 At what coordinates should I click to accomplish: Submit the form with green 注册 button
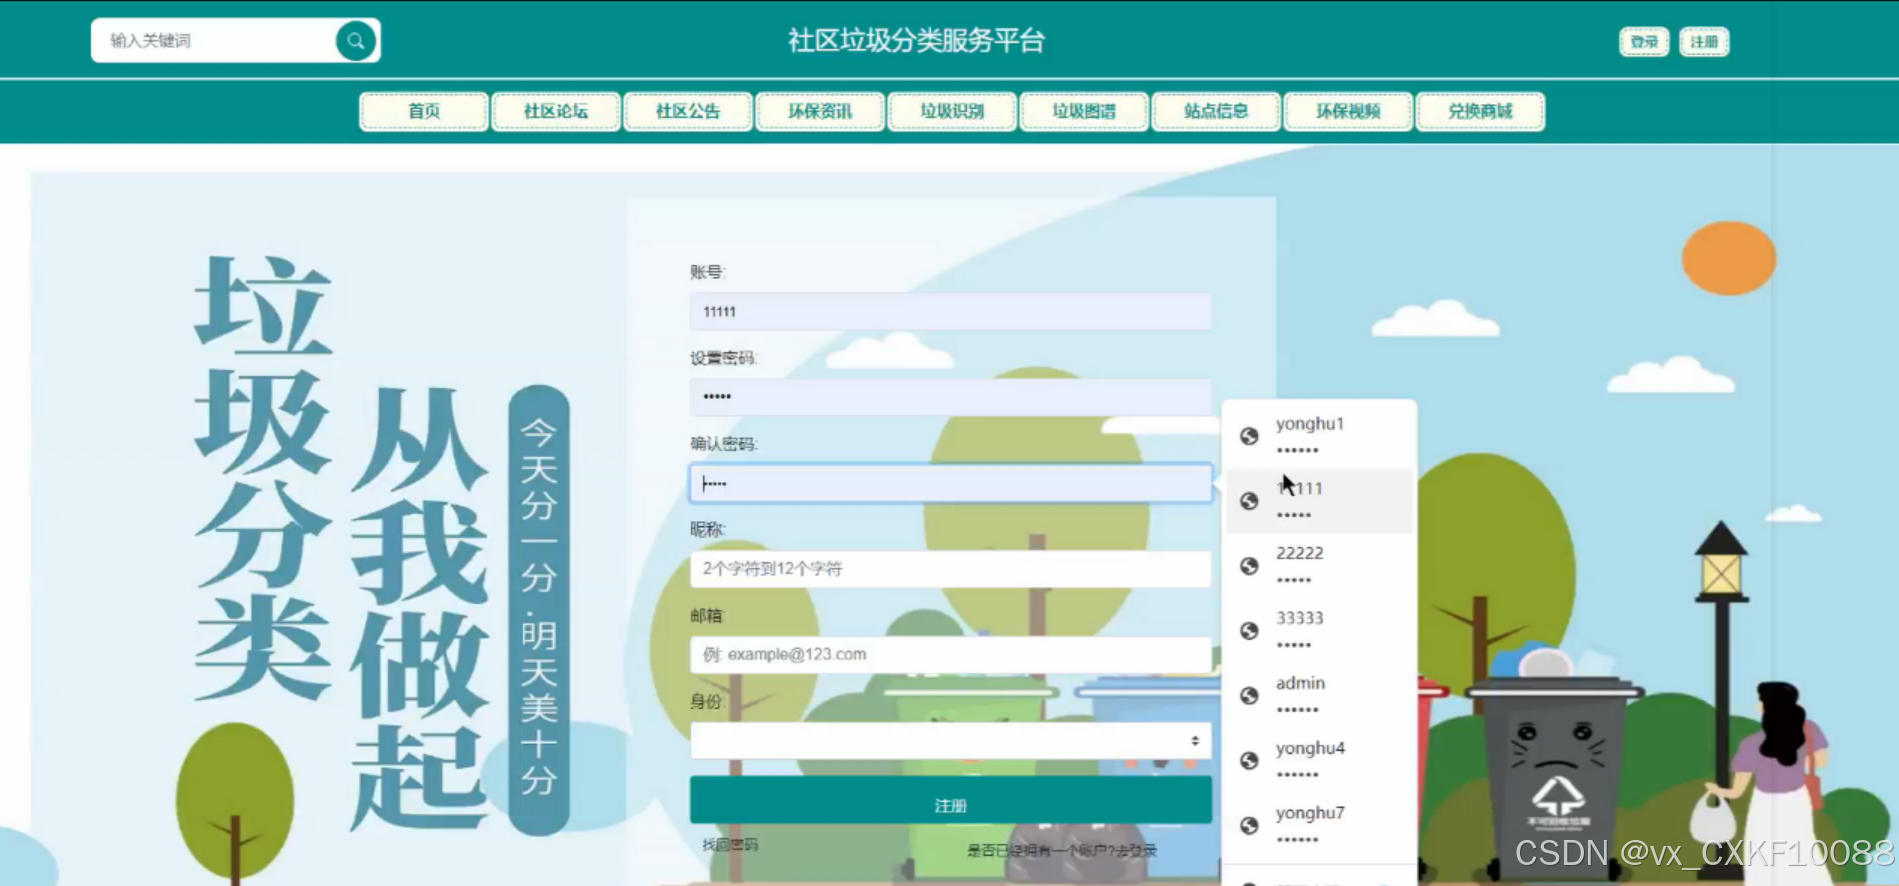(950, 800)
